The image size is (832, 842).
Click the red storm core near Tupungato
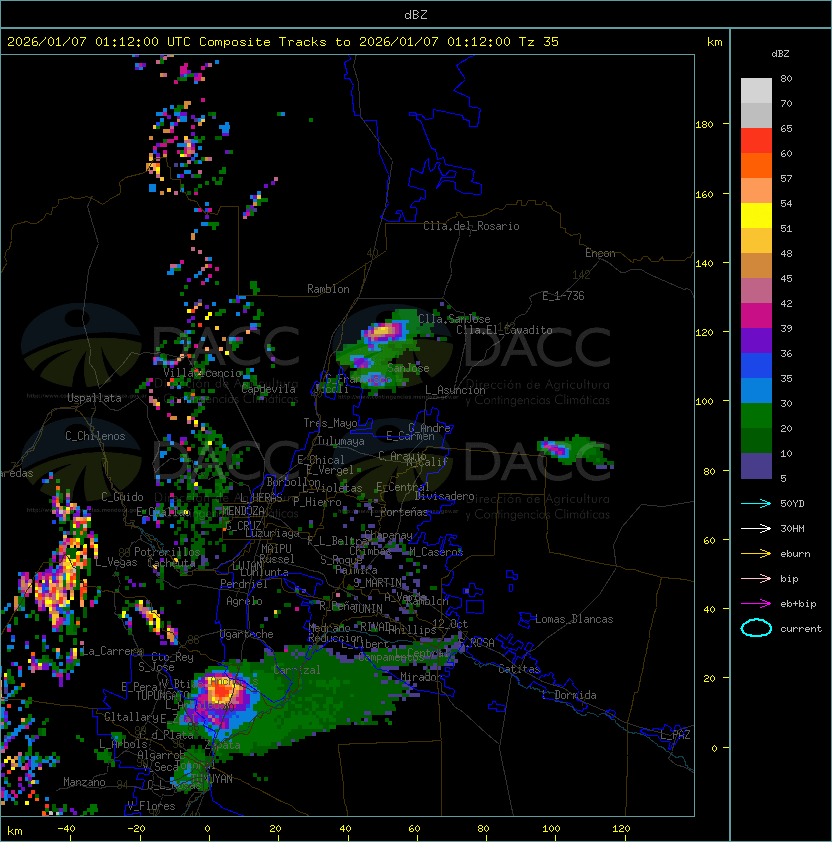click(x=221, y=692)
